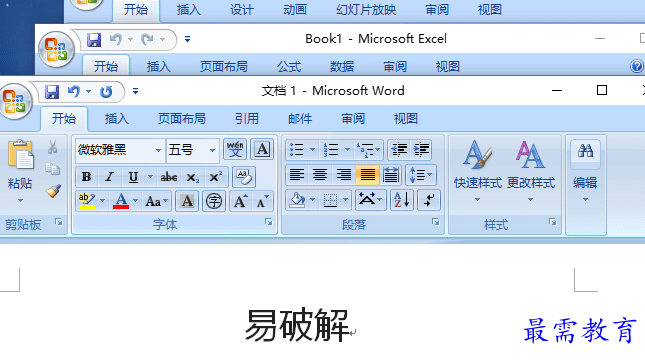
Task: Increase paragraph indent
Action: click(421, 150)
